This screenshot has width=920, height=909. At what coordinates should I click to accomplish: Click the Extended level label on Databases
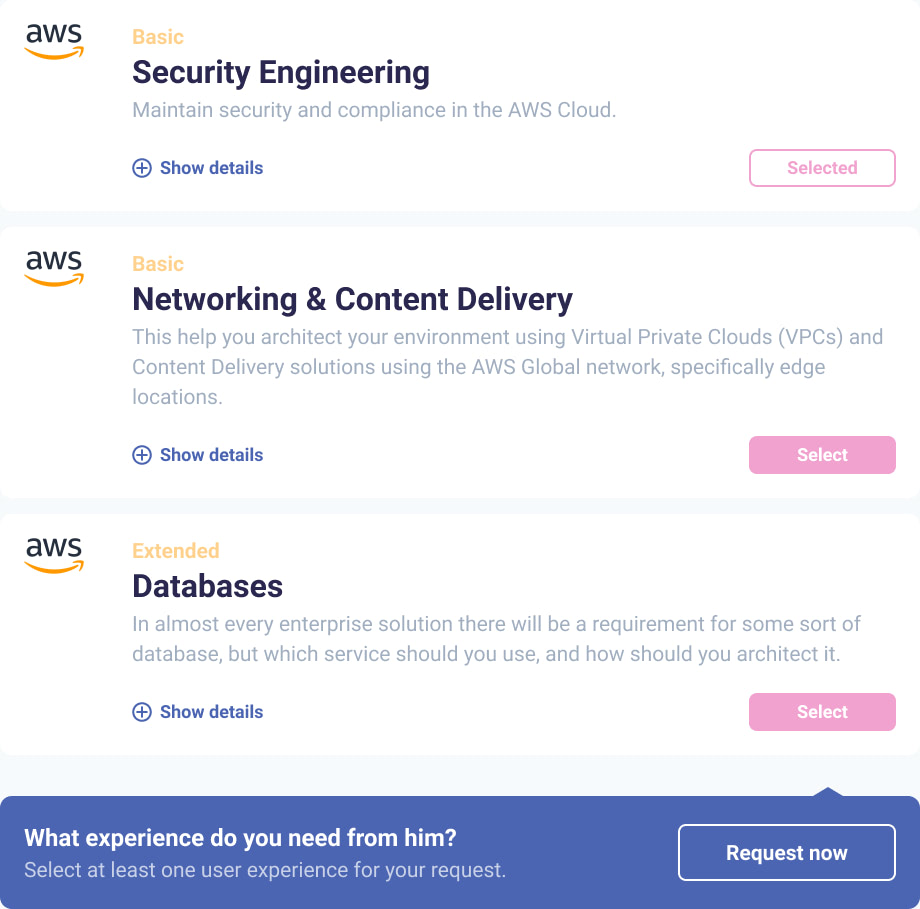[x=176, y=551]
